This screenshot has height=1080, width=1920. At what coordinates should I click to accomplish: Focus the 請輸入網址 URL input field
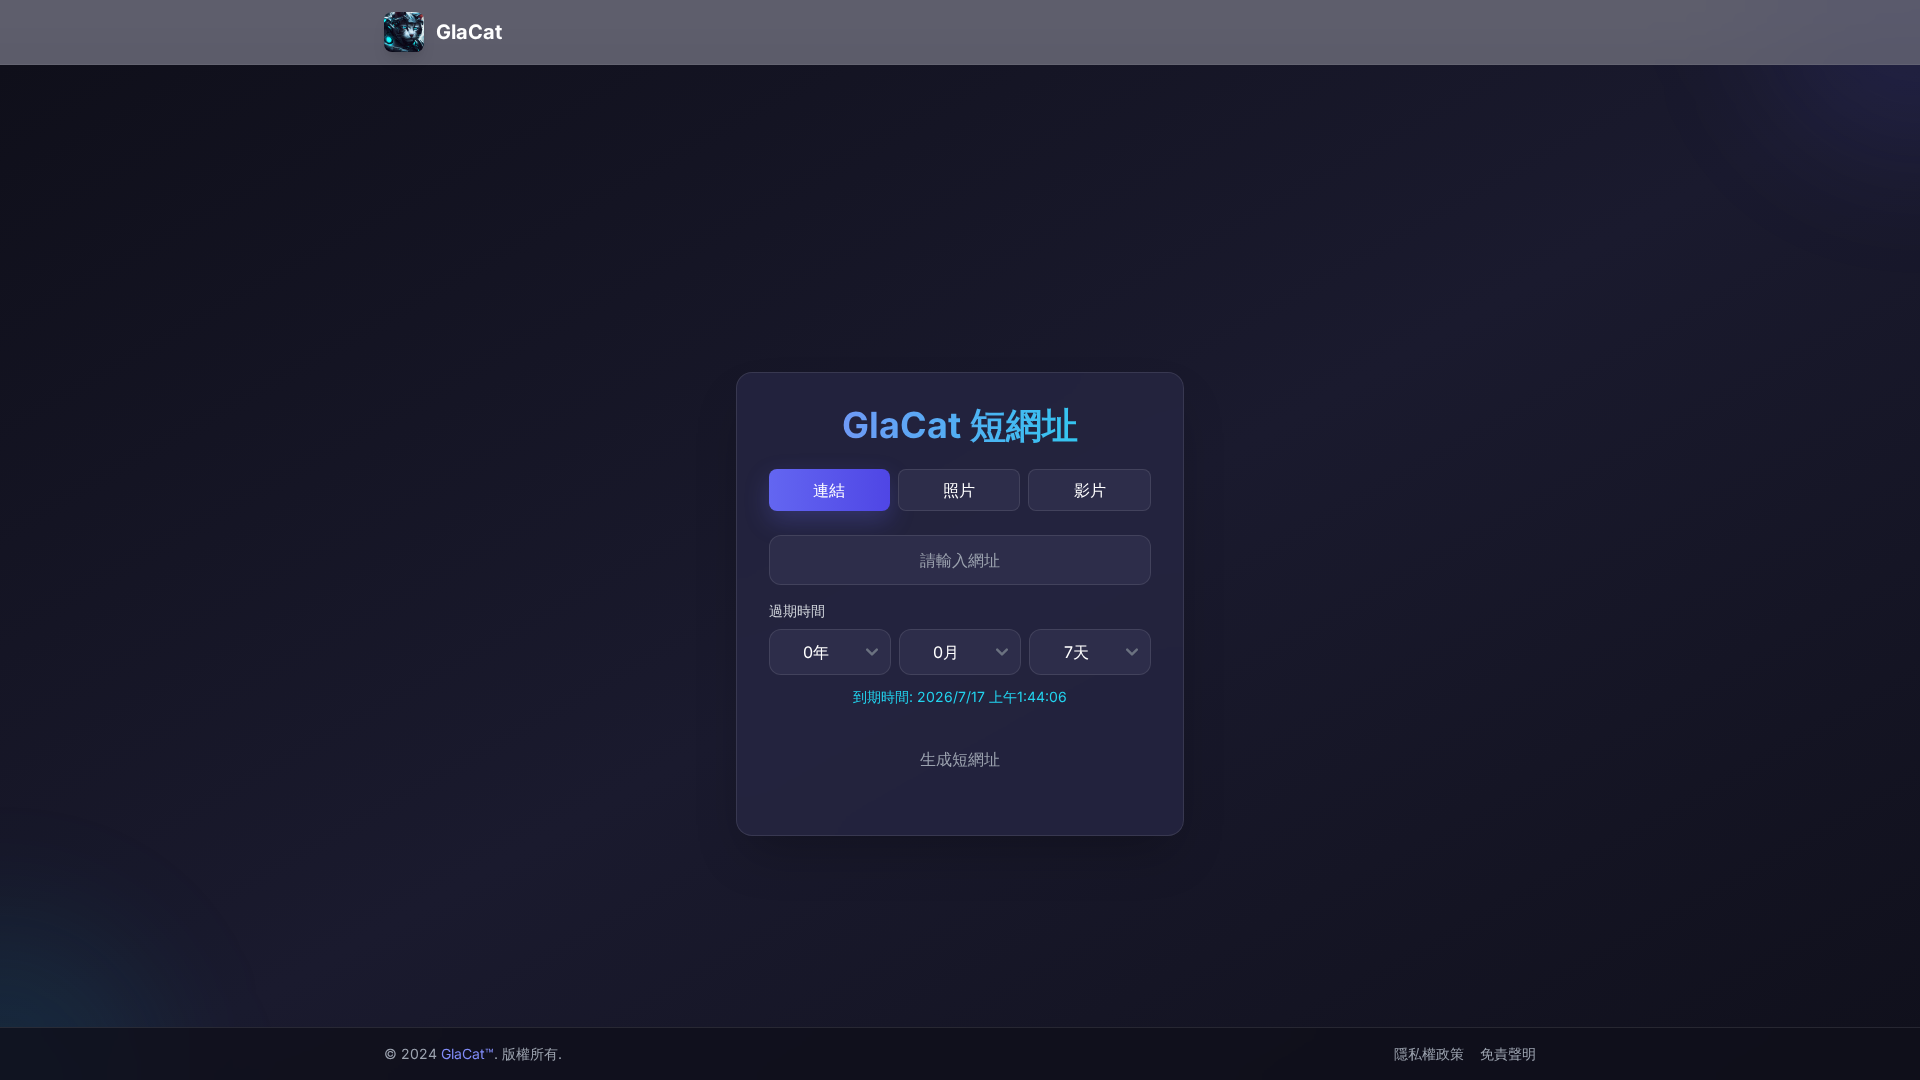960,560
